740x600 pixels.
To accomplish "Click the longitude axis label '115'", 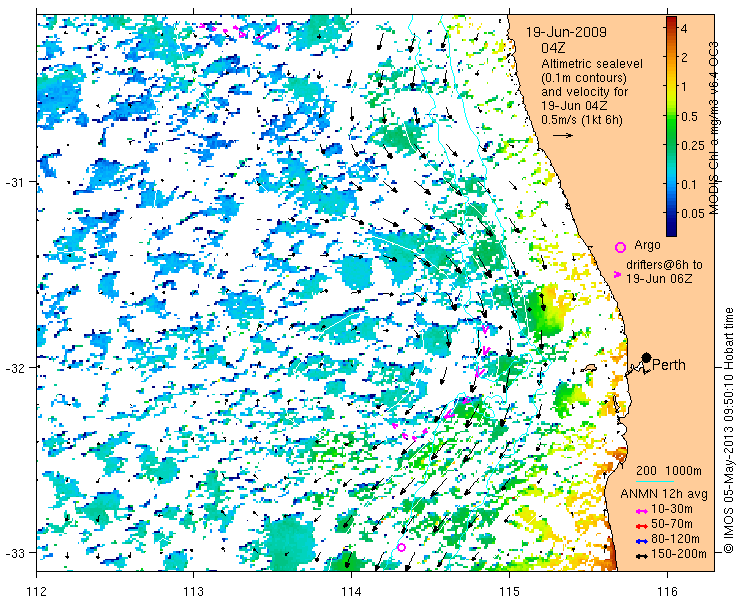I will click(x=509, y=590).
